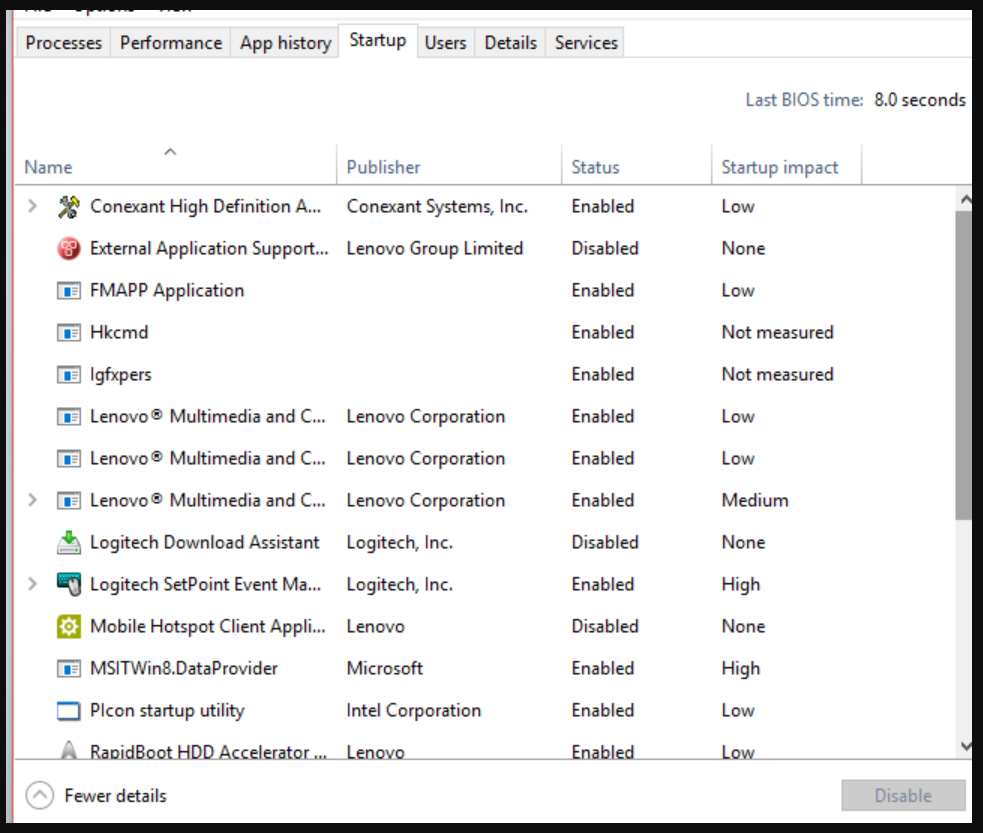Select the Logitech Download Assistant row
Screen dimensions: 983x833
pyautogui.click(x=486, y=542)
